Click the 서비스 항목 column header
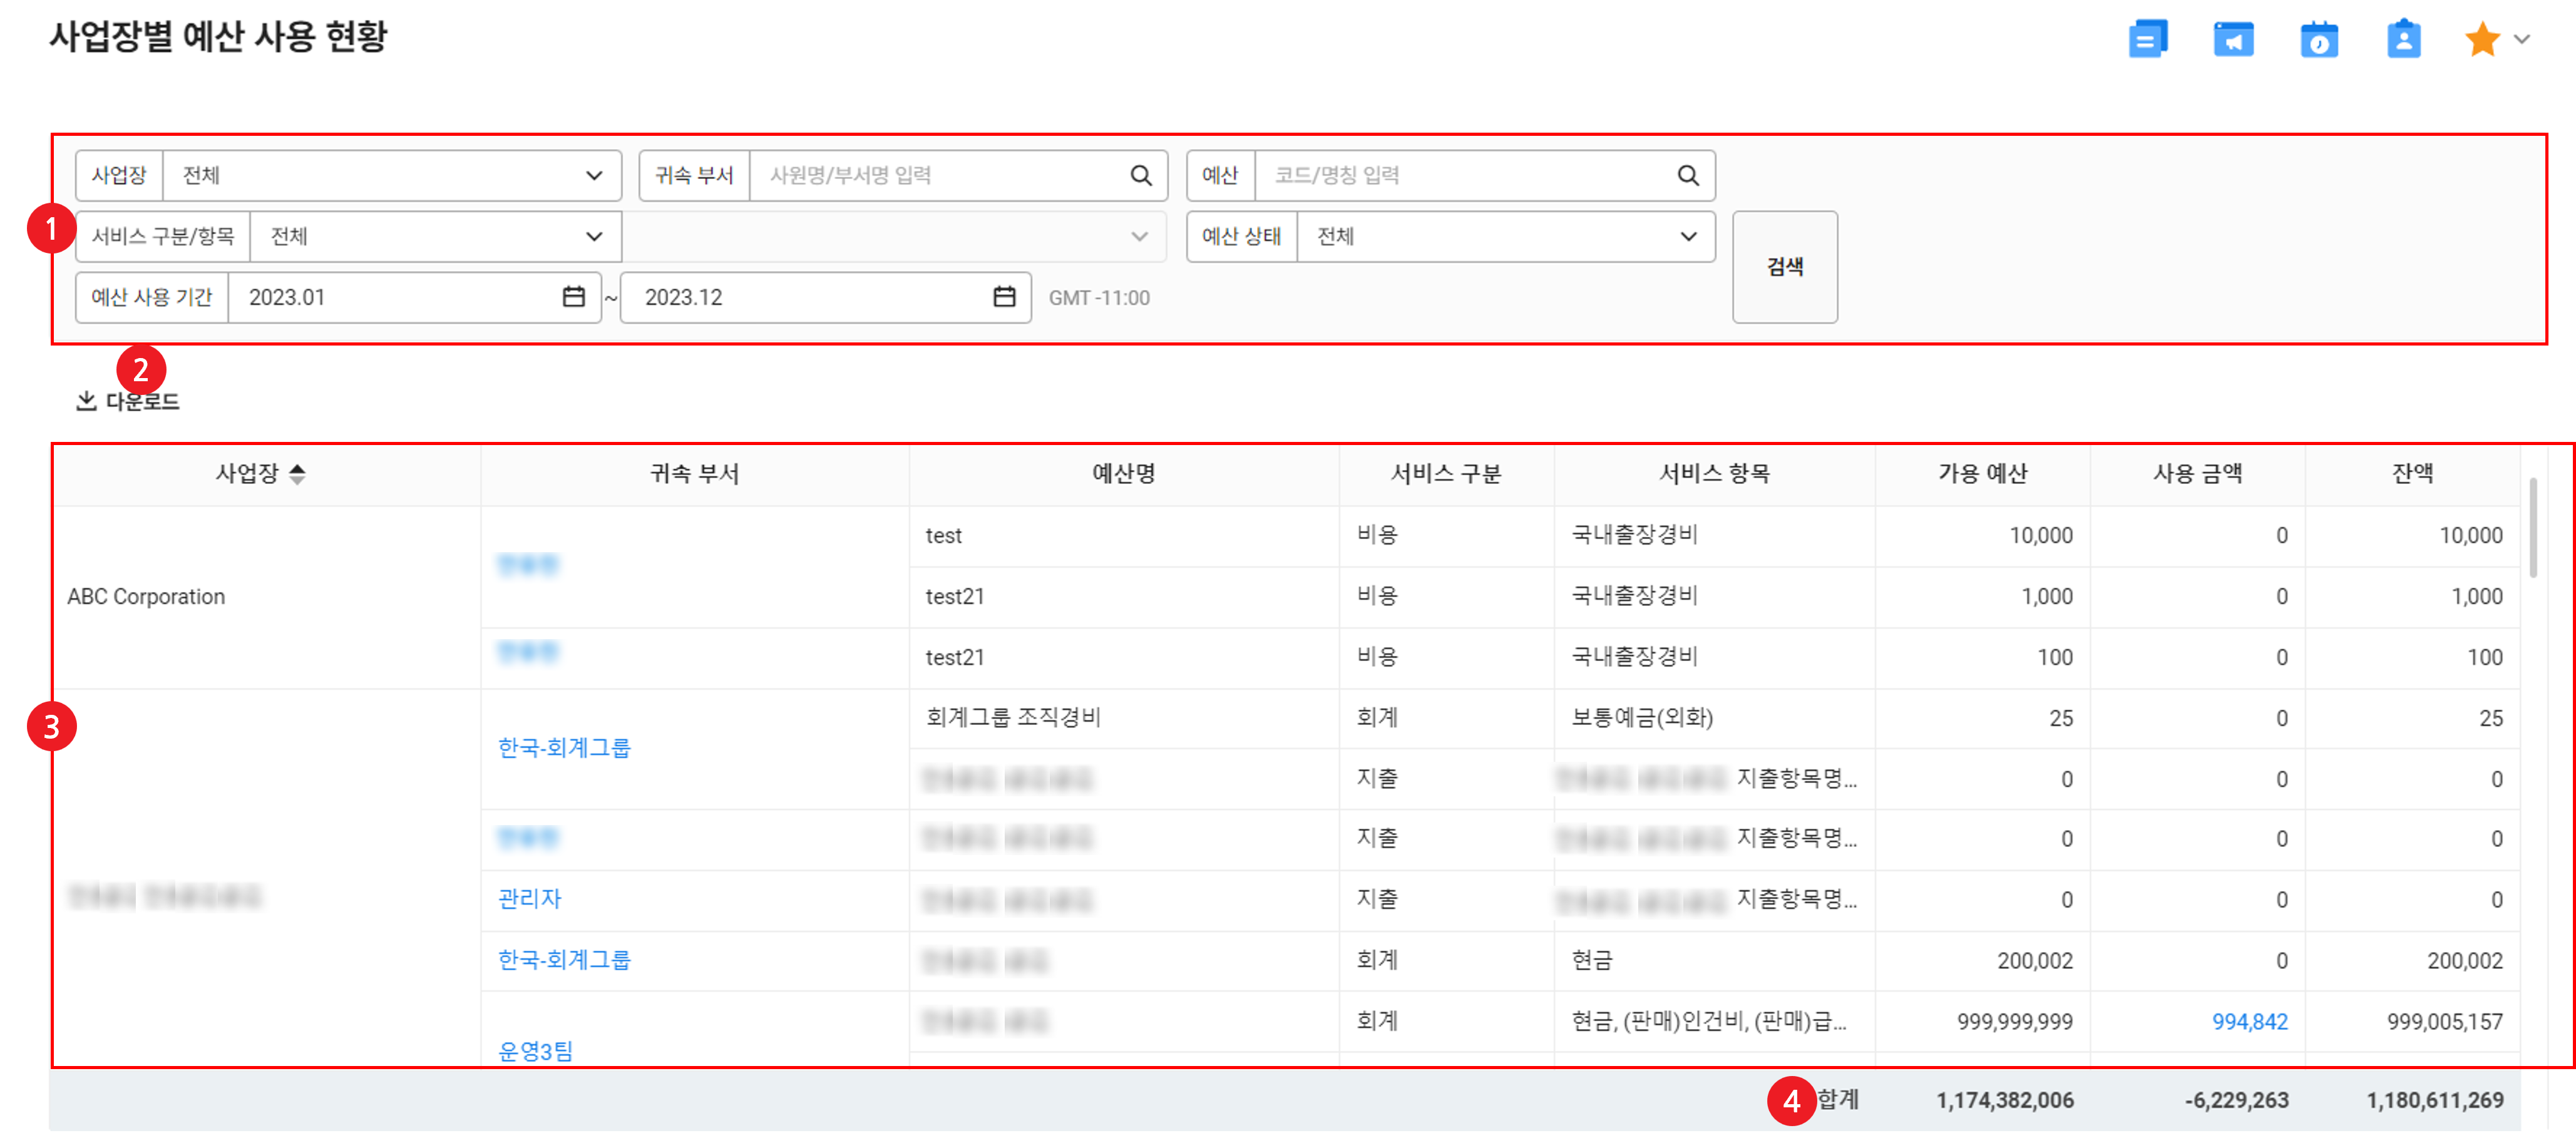Image resolution: width=2576 pixels, height=1138 pixels. tap(1714, 474)
